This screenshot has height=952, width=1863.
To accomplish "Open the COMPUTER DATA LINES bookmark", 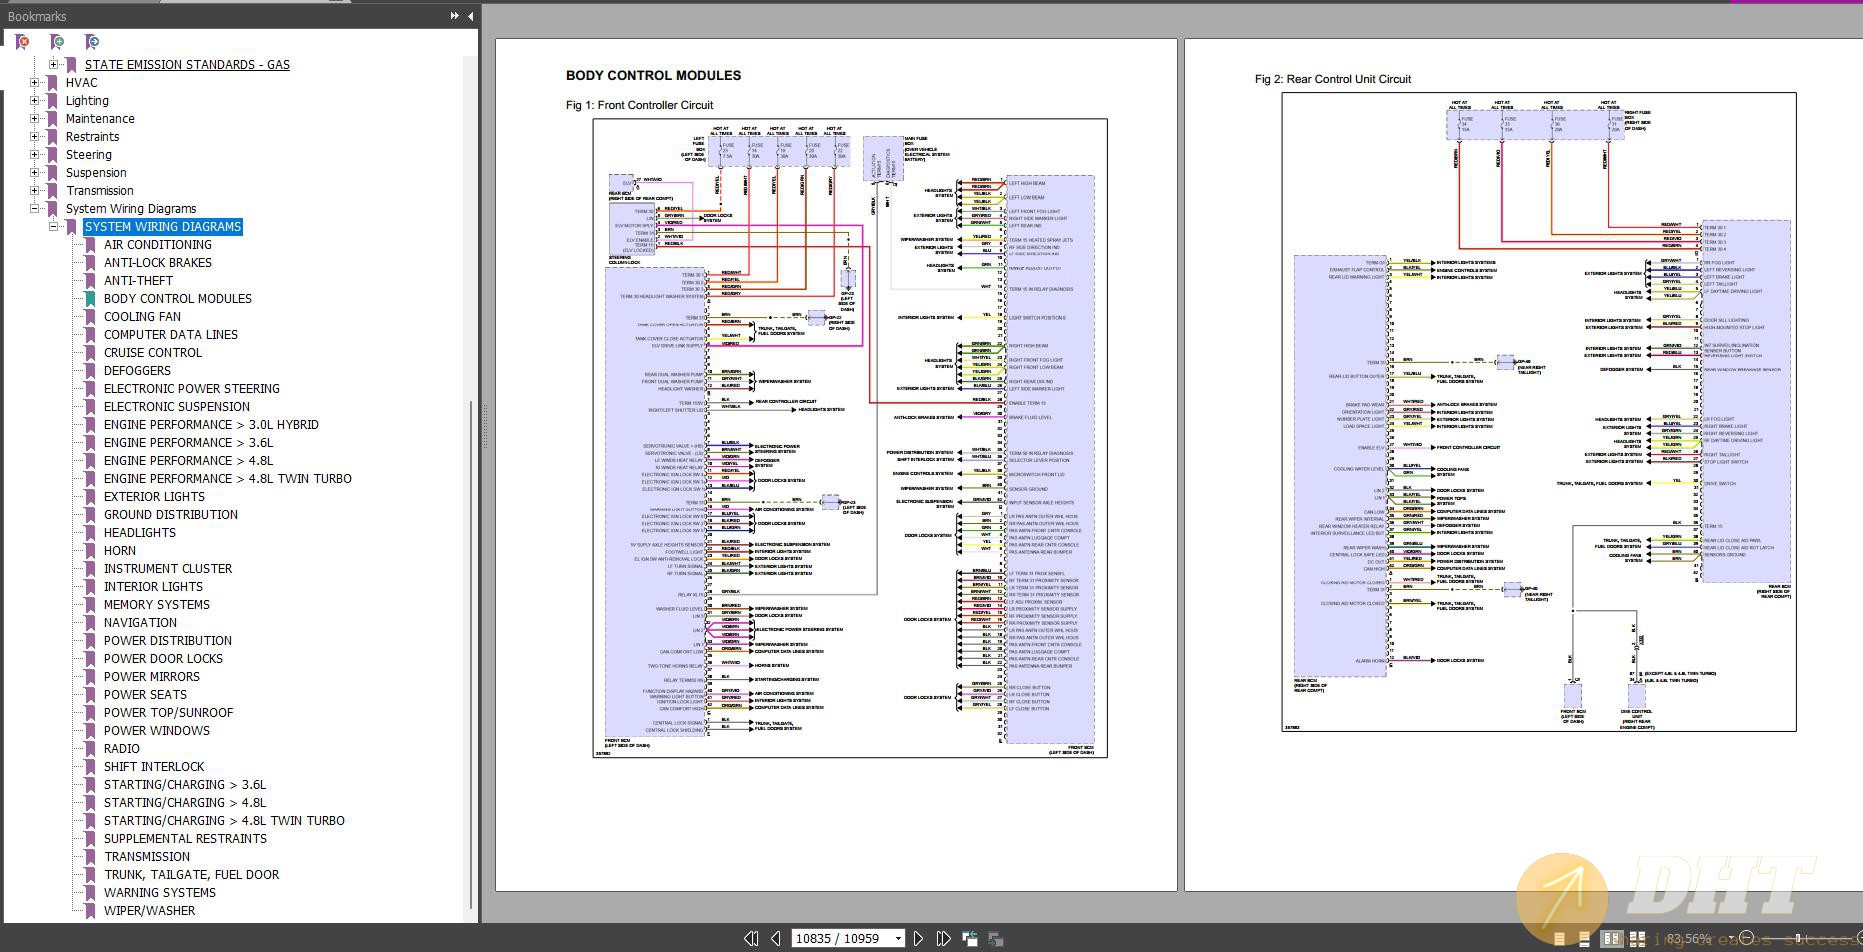I will click(x=171, y=335).
